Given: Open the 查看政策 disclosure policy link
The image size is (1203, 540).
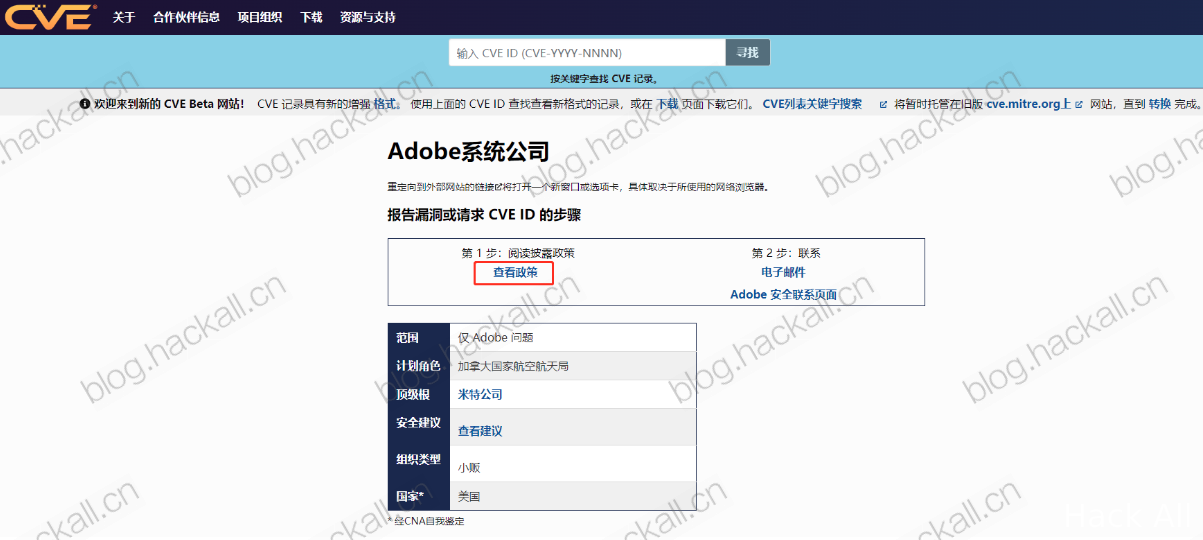Looking at the screenshot, I should tap(515, 272).
